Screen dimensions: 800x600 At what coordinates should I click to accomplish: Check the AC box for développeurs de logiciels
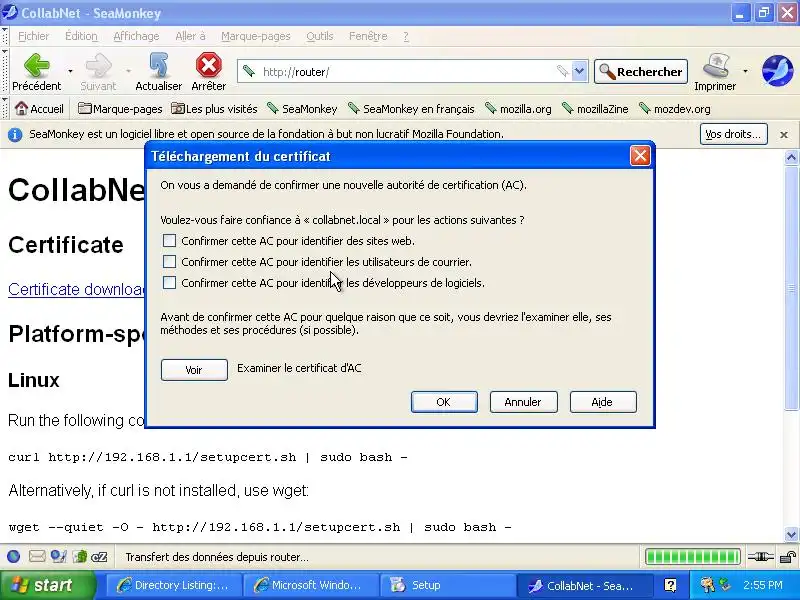pos(169,283)
